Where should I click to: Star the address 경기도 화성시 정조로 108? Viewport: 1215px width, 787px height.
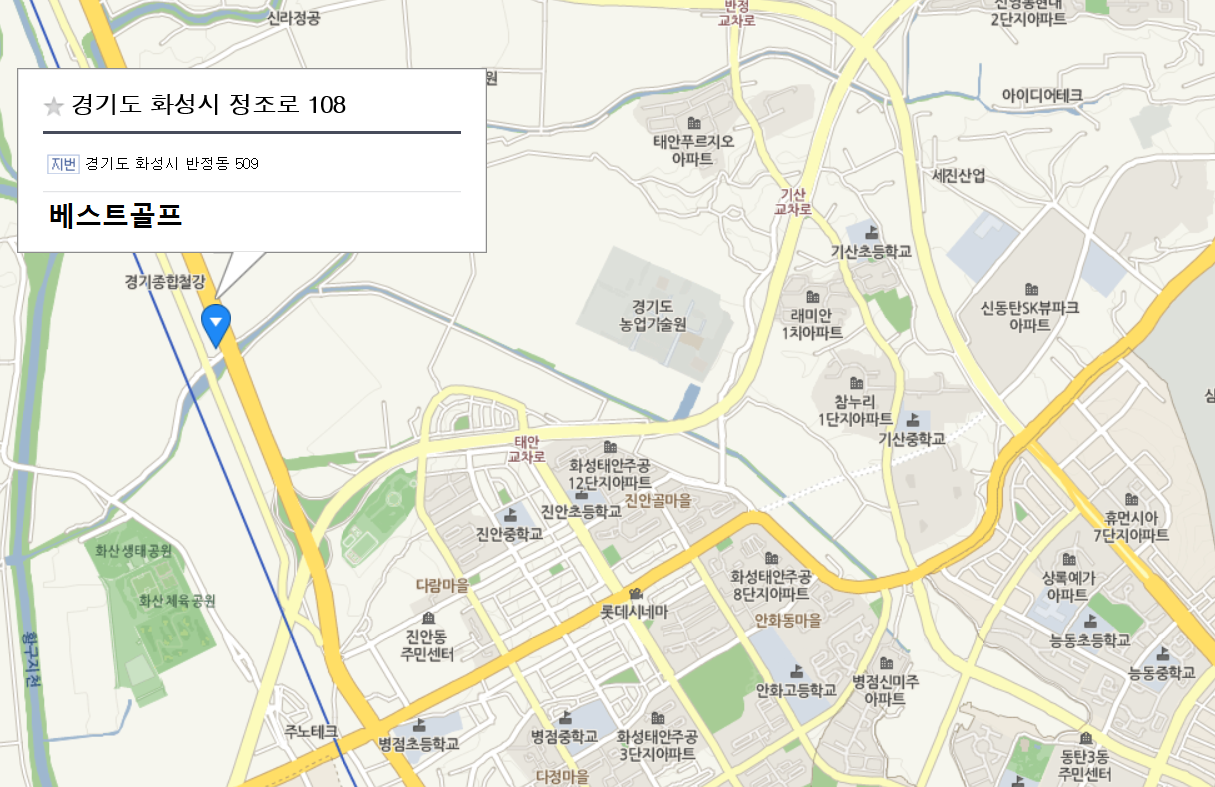pos(54,106)
